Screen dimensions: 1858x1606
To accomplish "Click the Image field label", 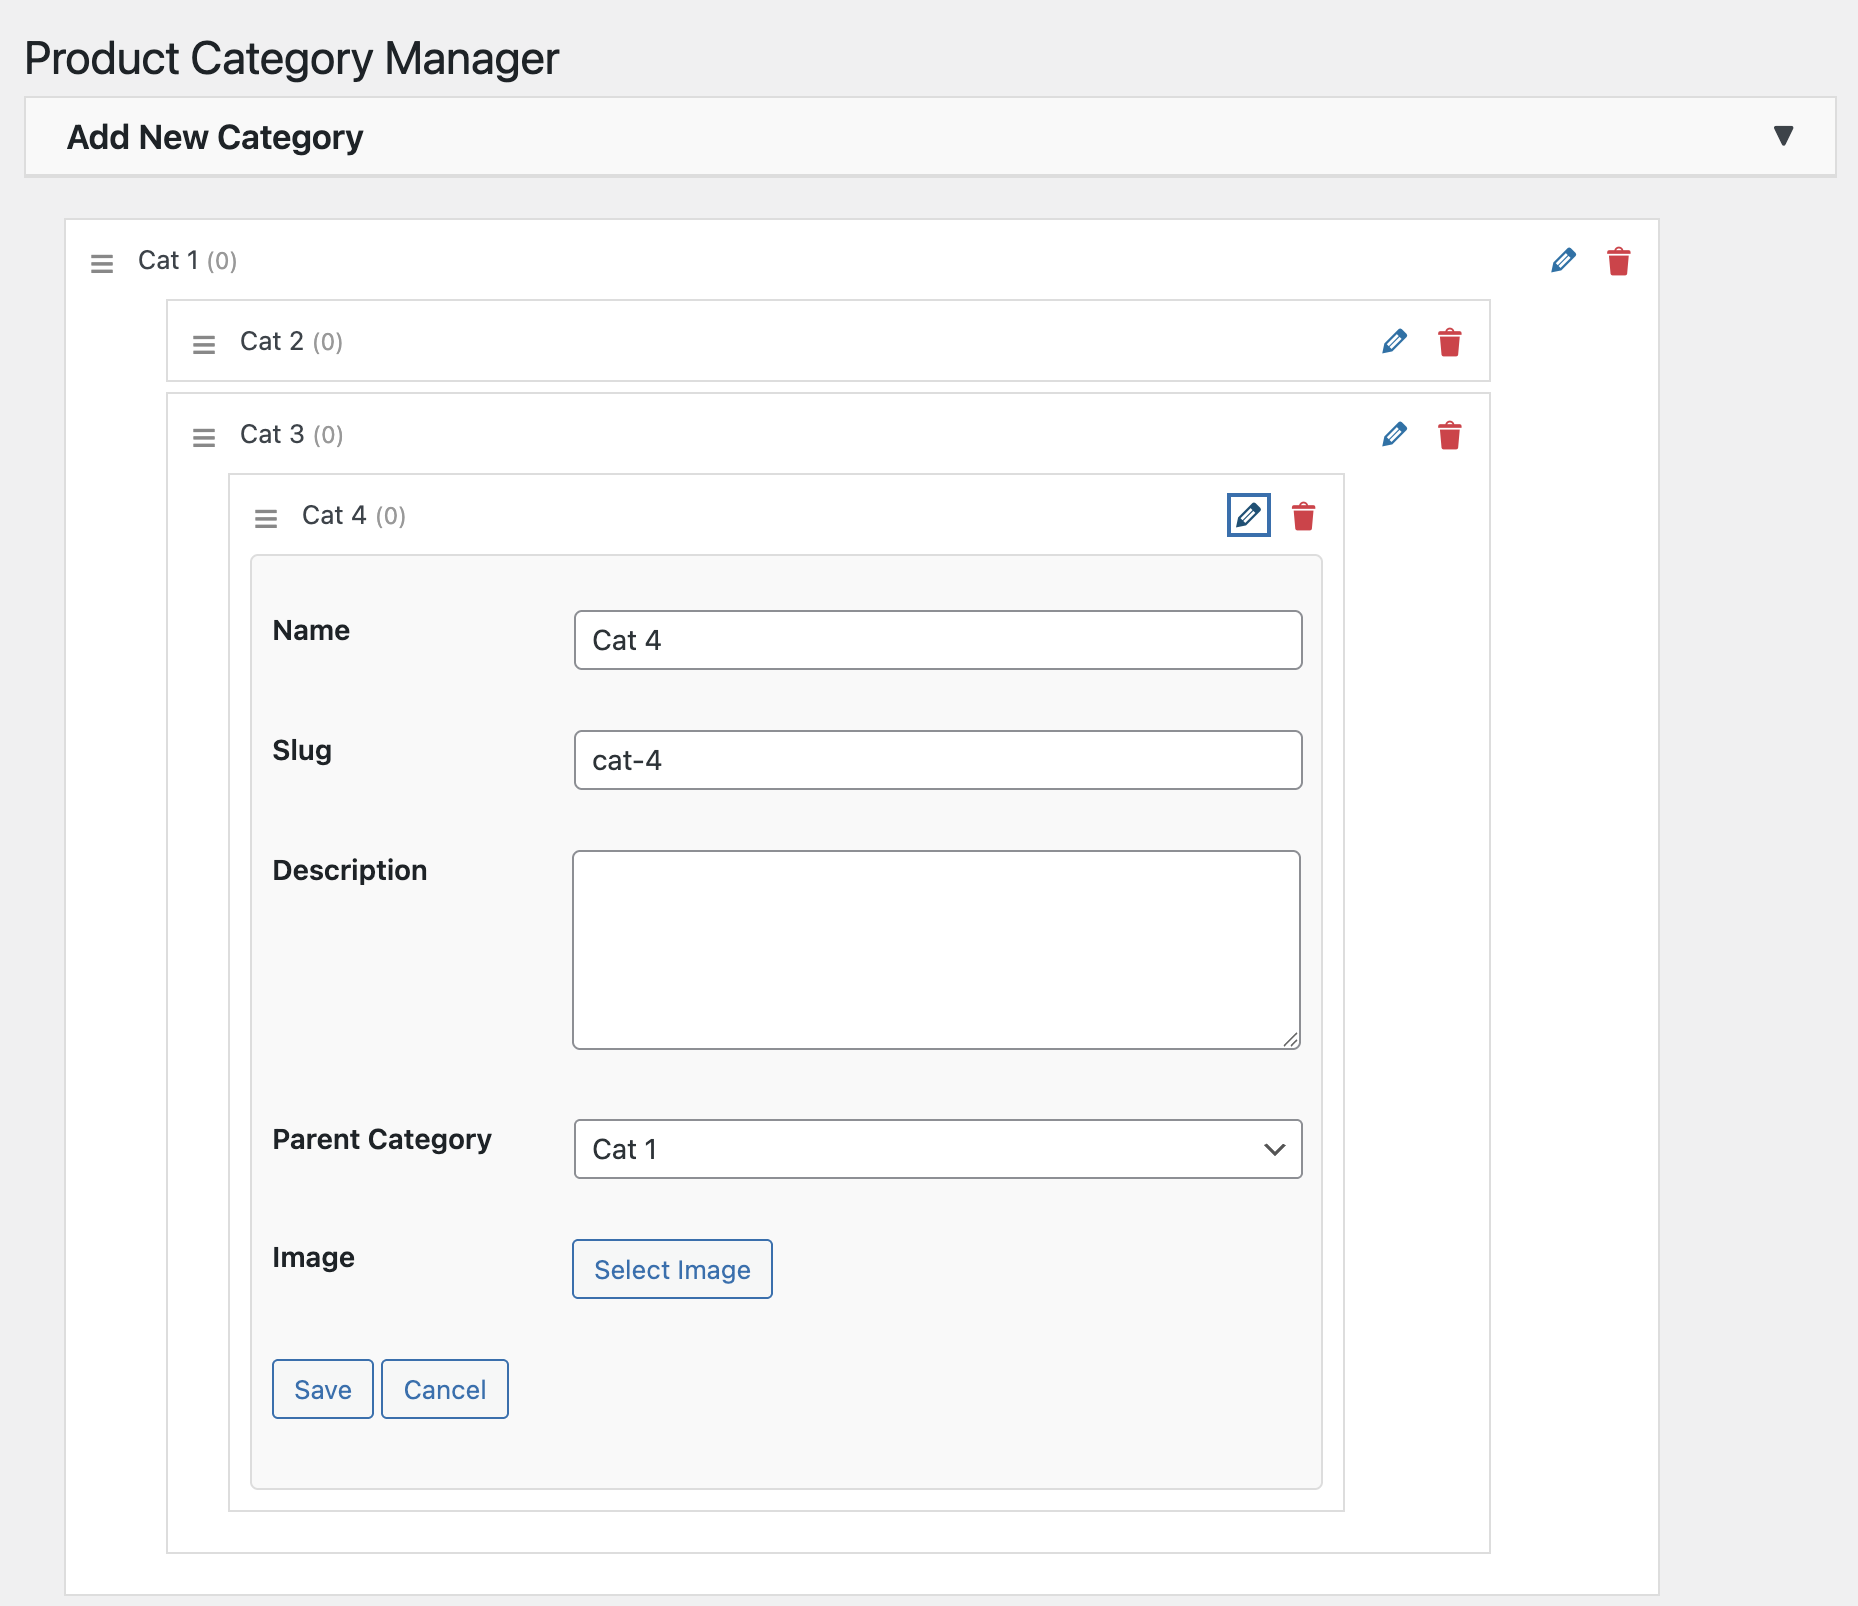I will [x=313, y=1258].
